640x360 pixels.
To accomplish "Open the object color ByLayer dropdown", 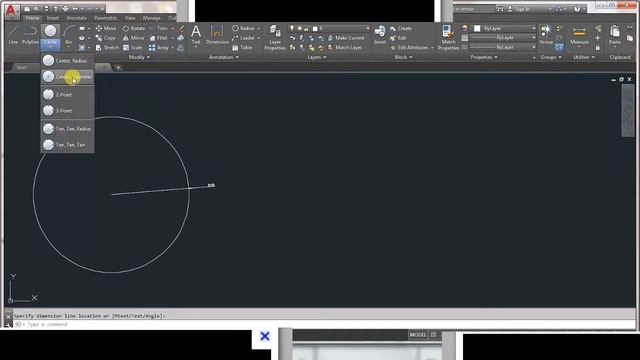I will 504,28.
